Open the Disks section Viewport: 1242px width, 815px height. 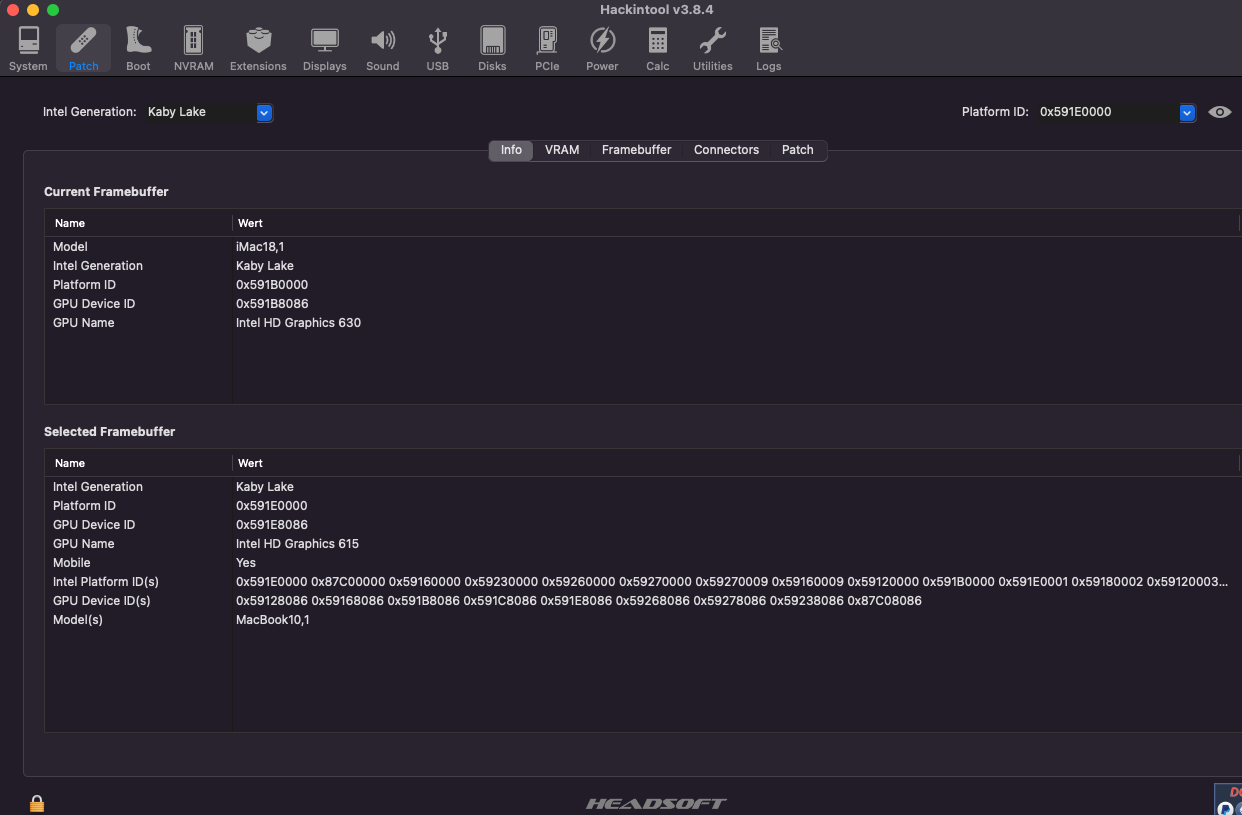point(492,49)
